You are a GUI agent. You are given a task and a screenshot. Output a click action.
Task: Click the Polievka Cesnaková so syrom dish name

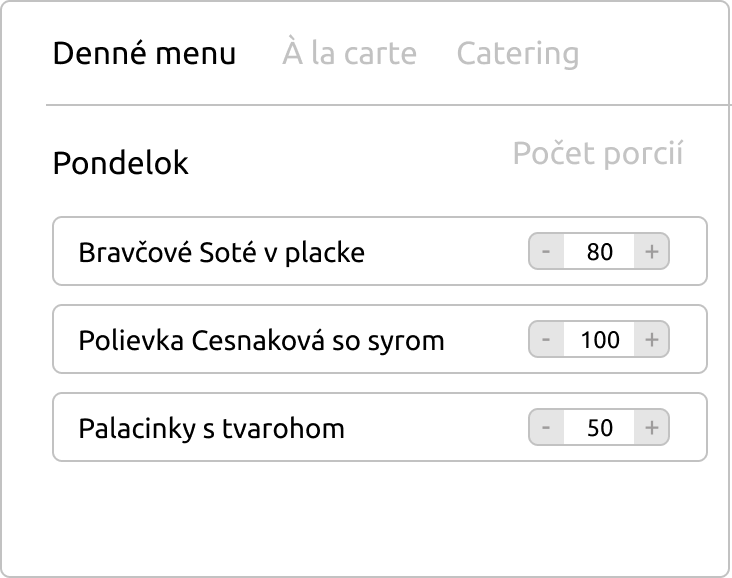click(x=261, y=340)
